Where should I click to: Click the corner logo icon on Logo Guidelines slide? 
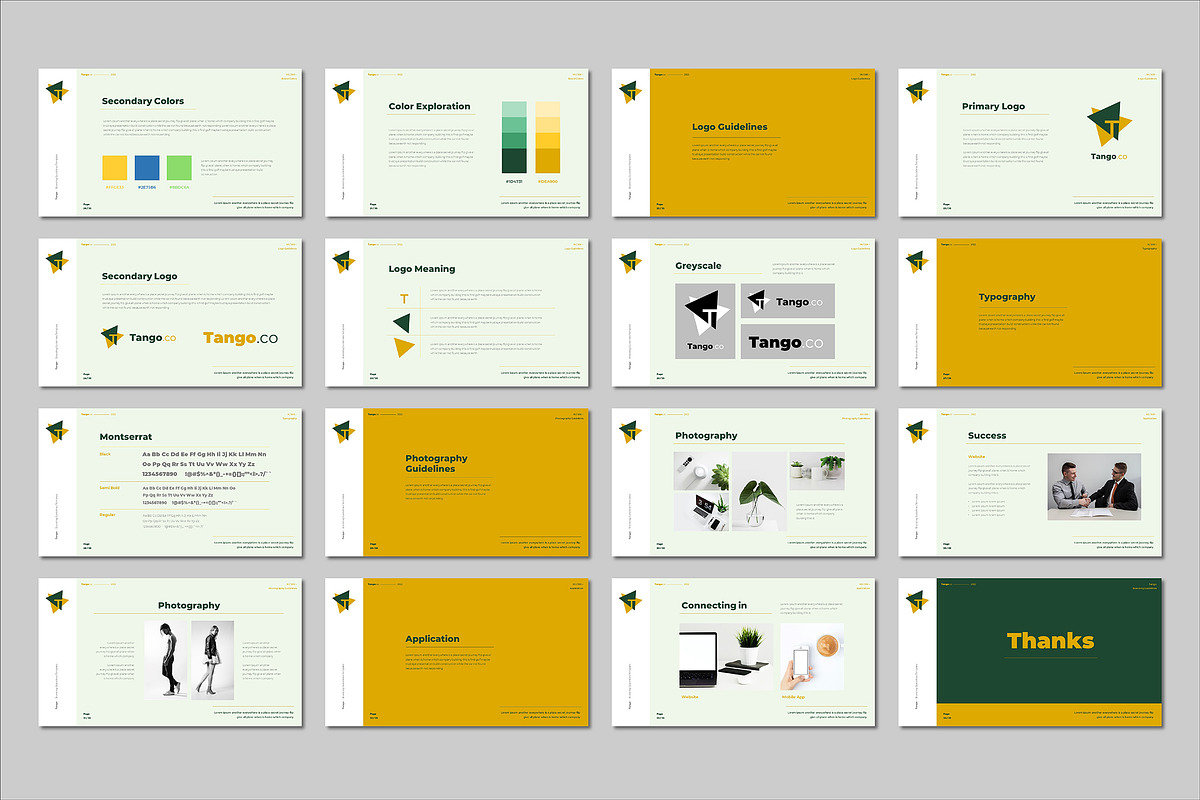(x=631, y=92)
